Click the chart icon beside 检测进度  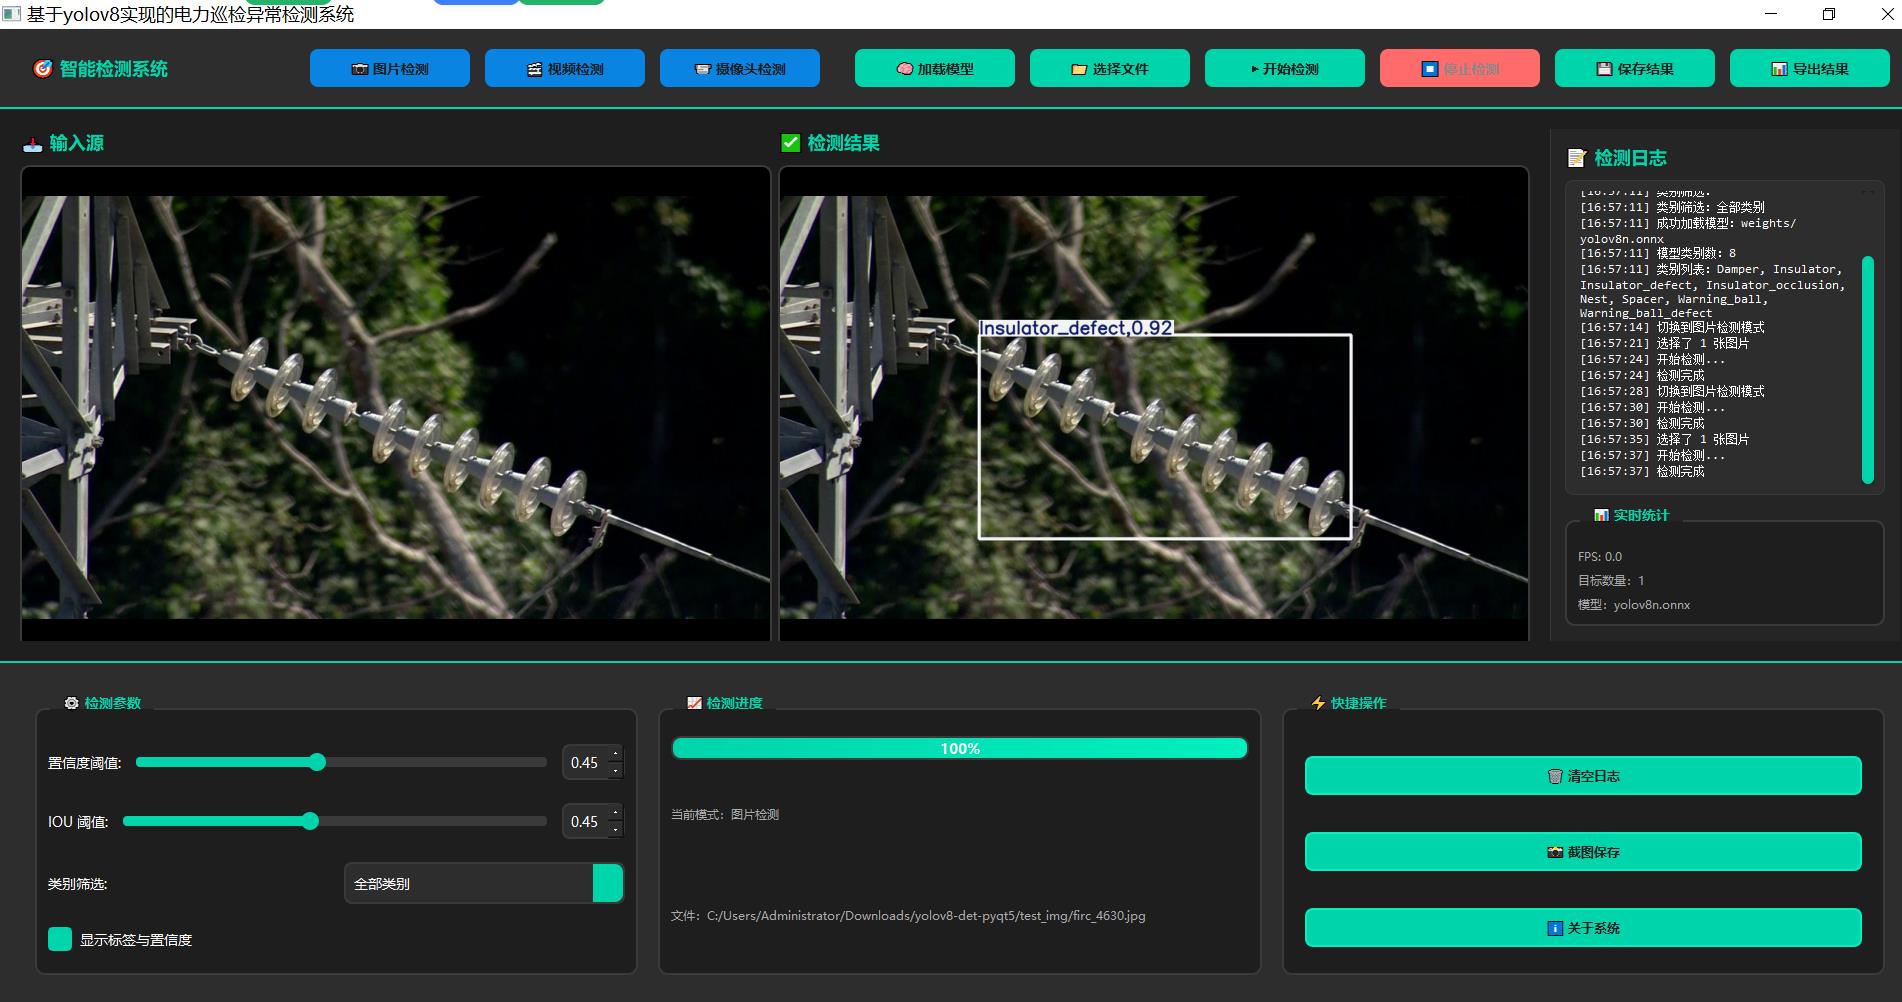click(x=694, y=703)
